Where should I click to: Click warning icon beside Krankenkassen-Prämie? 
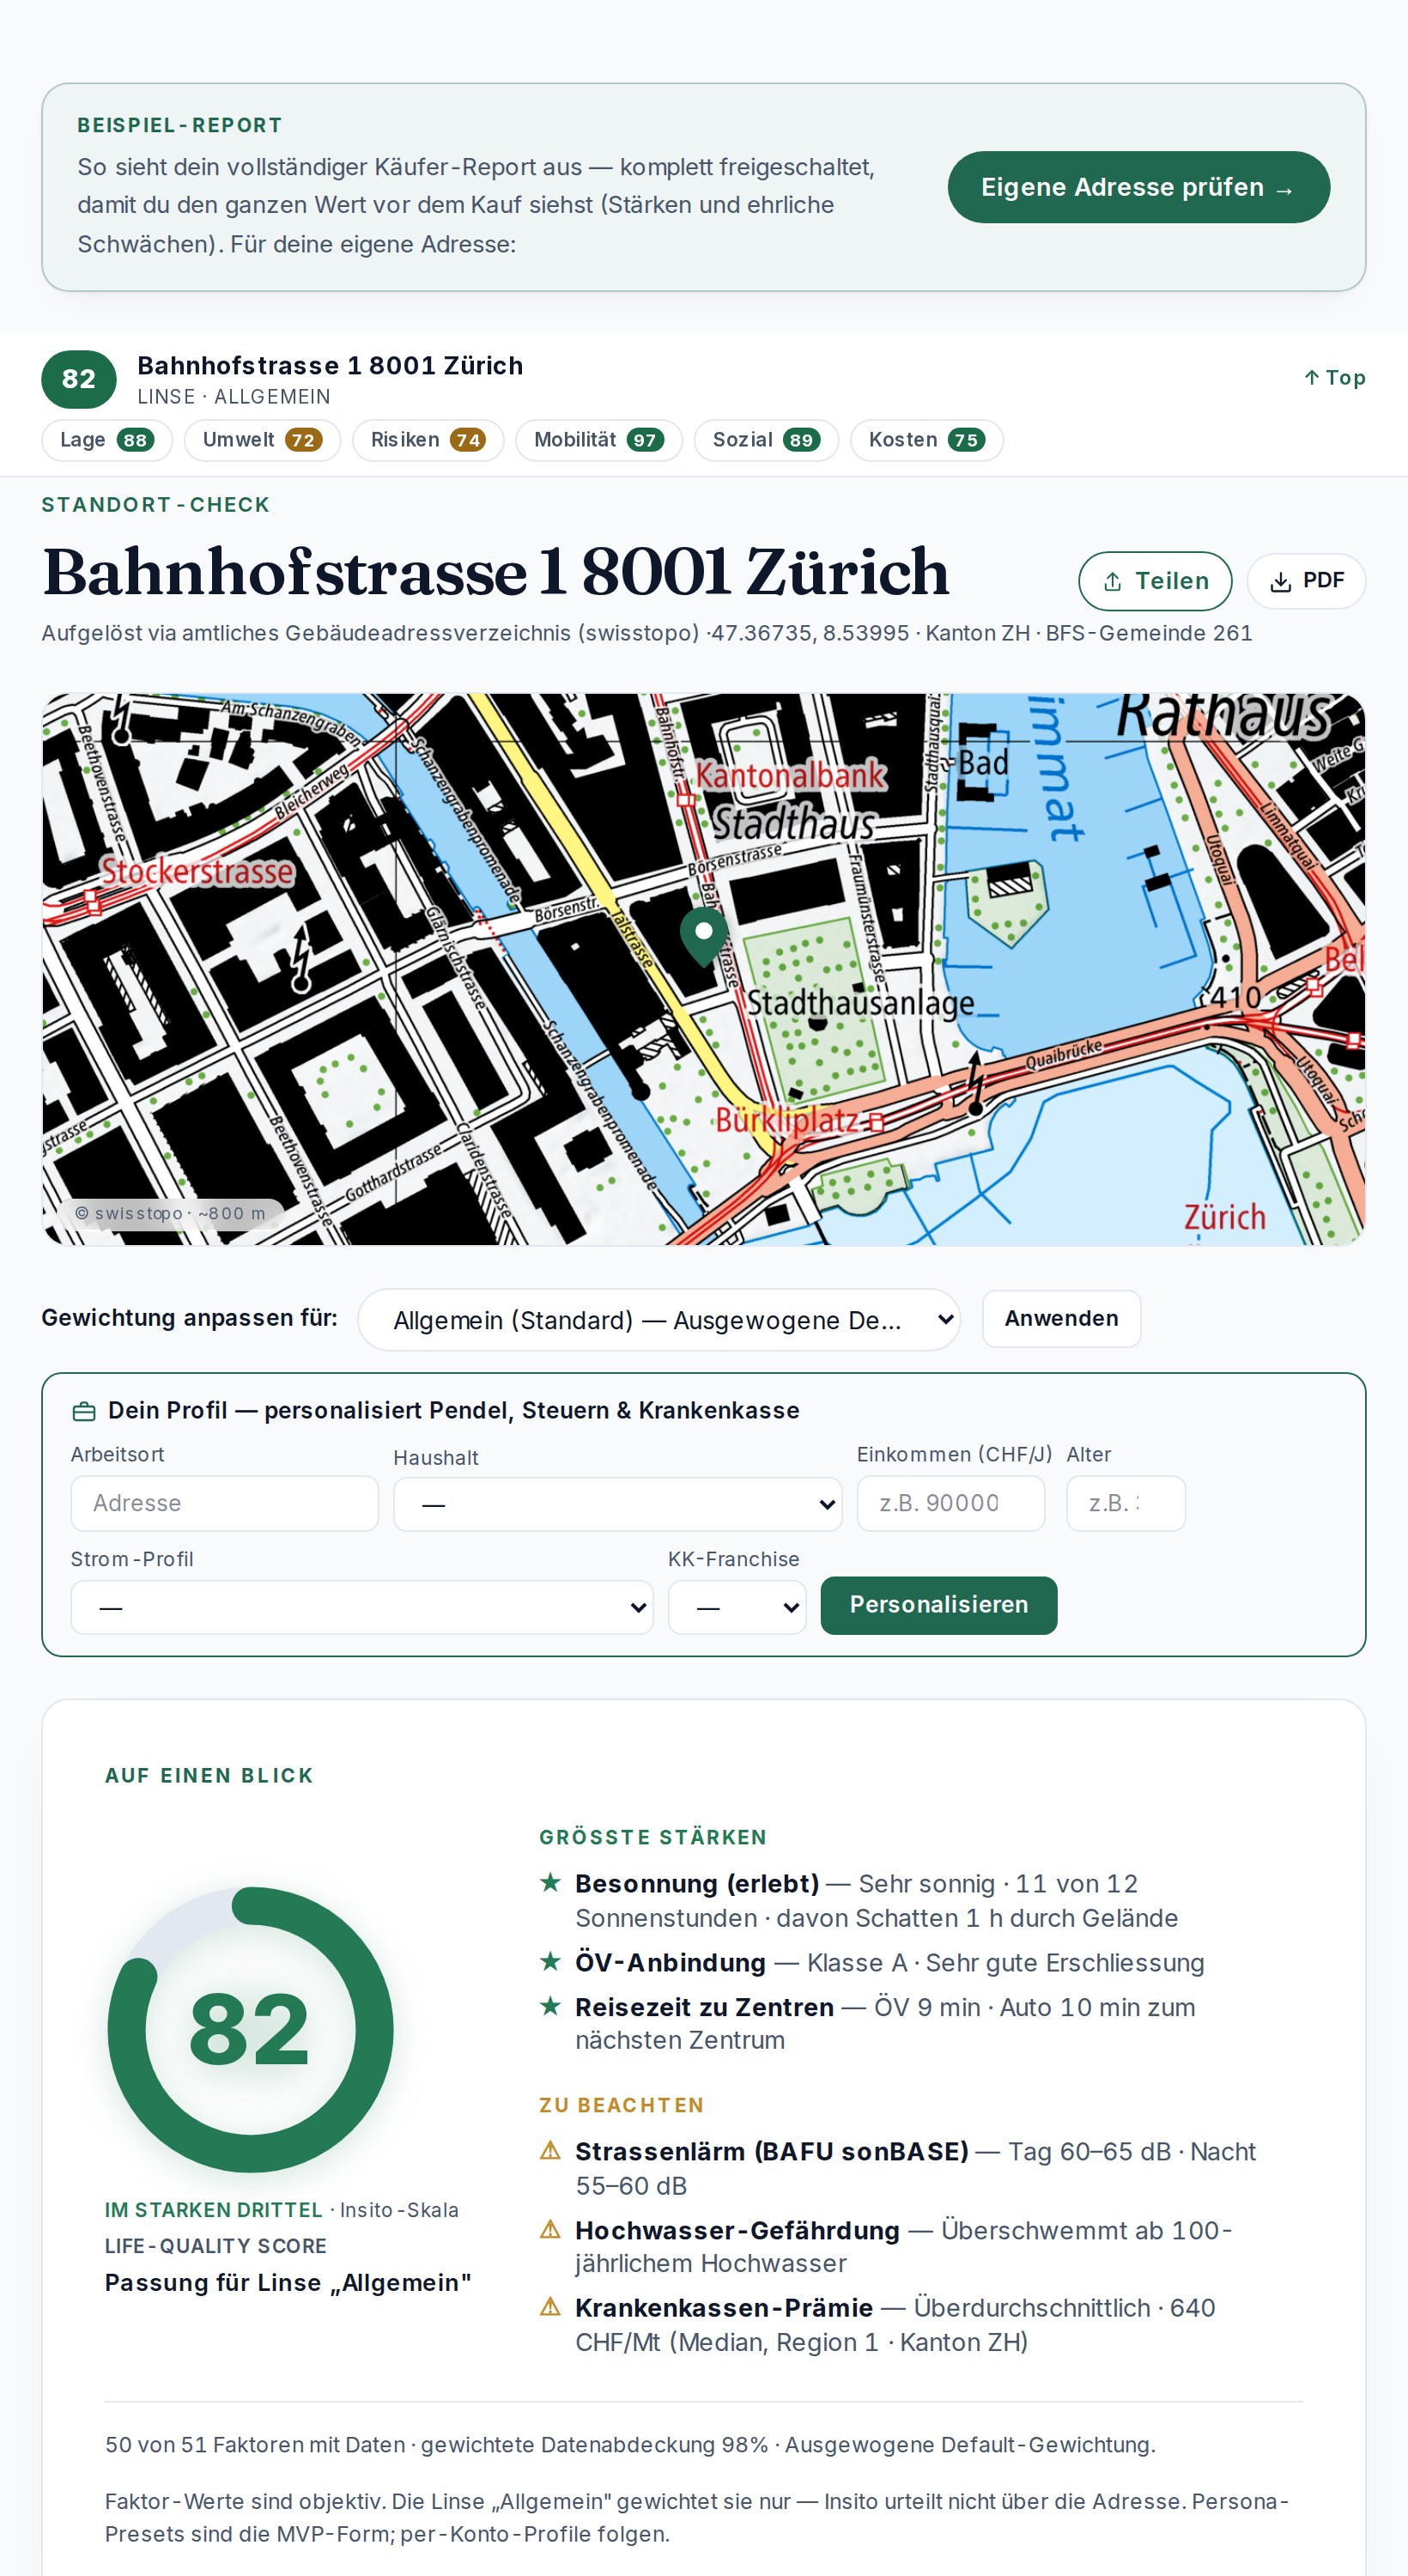pos(550,2306)
